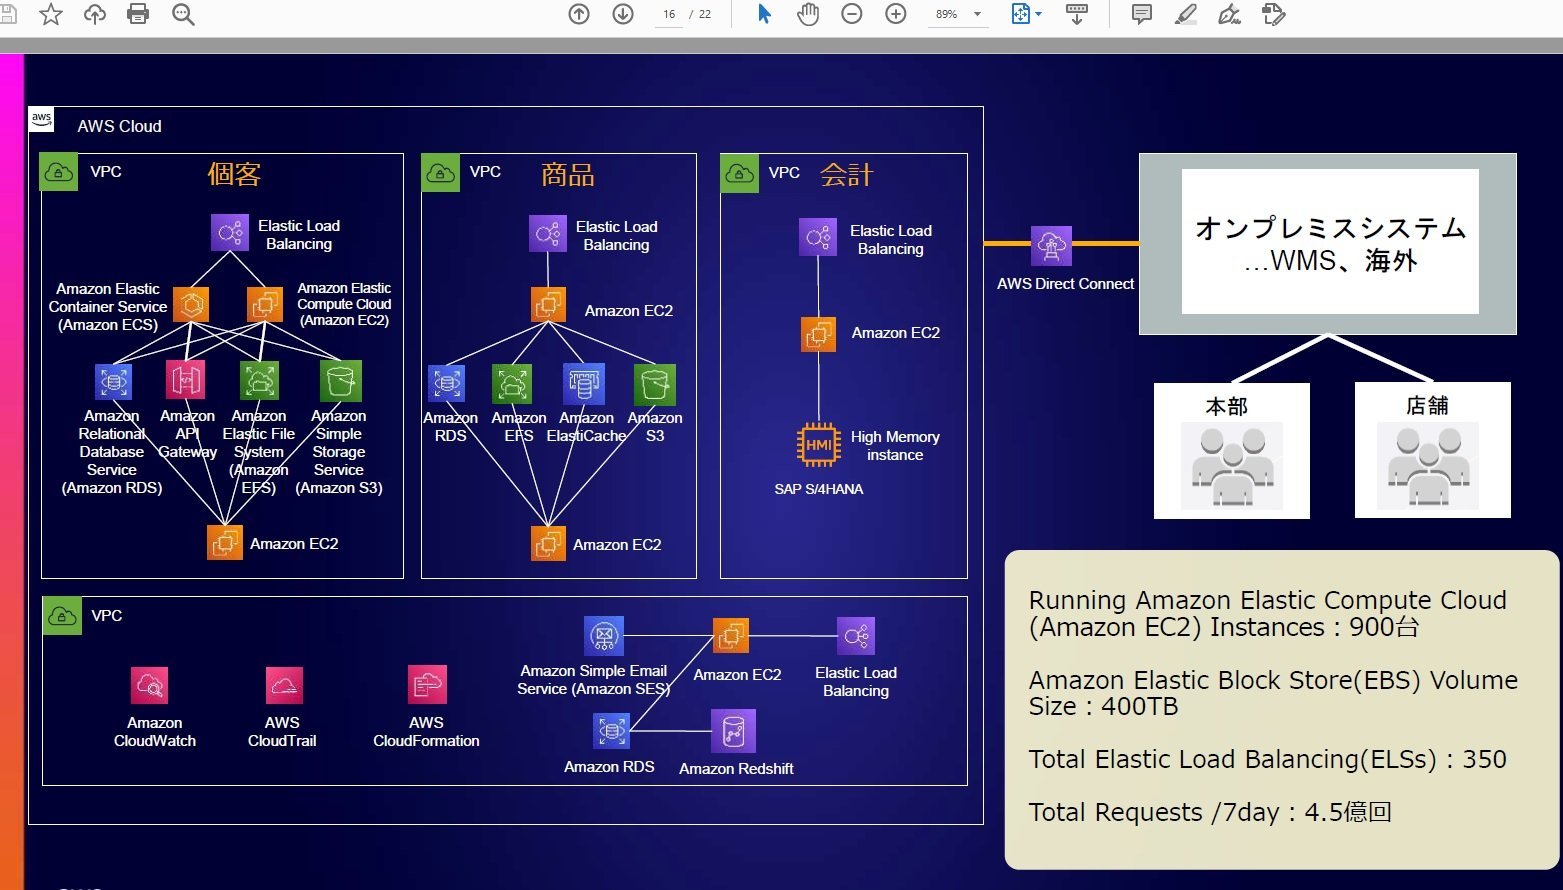This screenshot has width=1563, height=890.
Task: Click the AWS CloudTrail icon
Action: click(x=284, y=685)
